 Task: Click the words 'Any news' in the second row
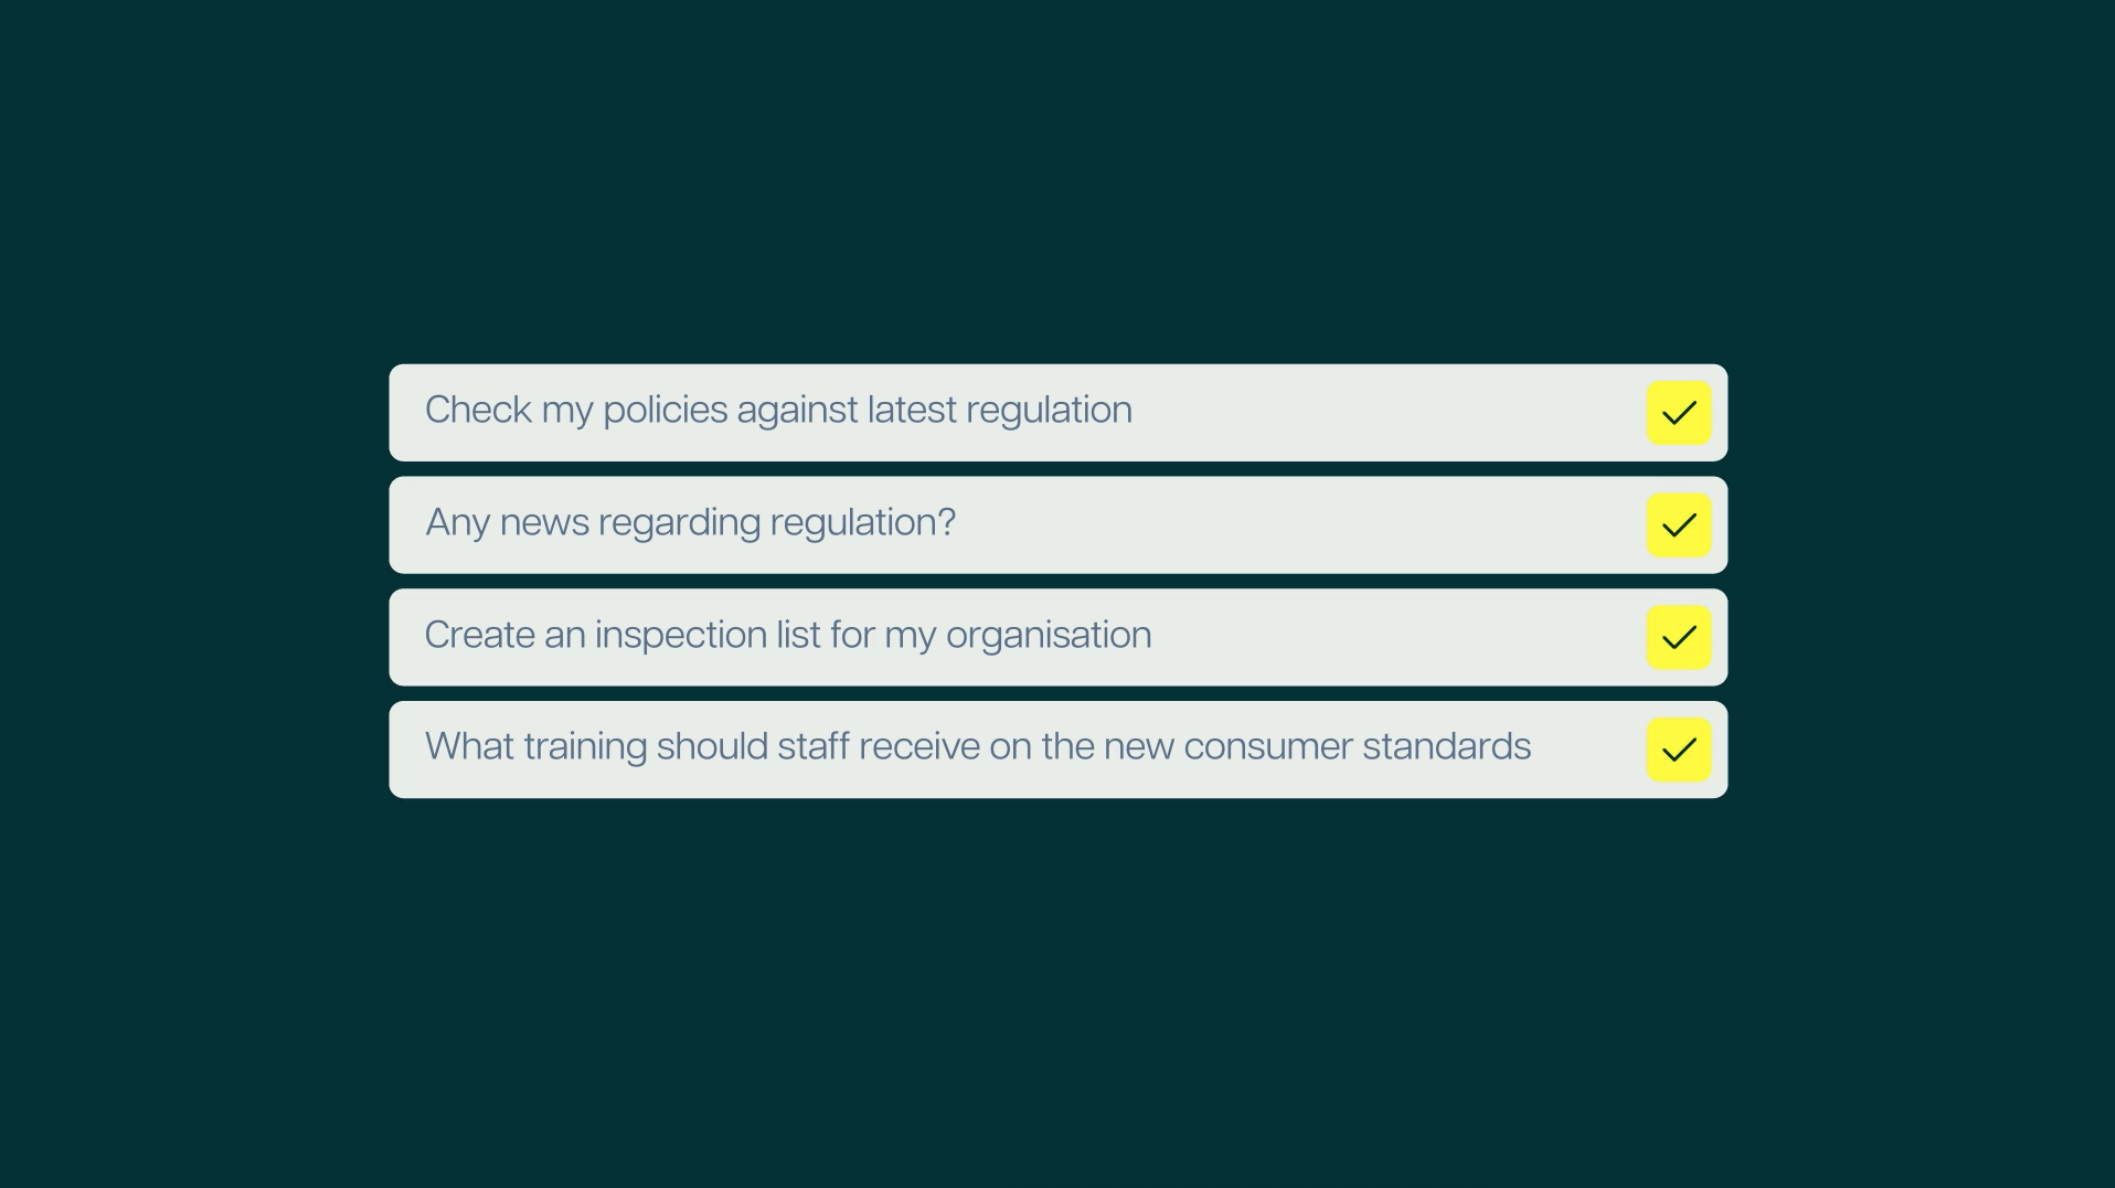(507, 522)
